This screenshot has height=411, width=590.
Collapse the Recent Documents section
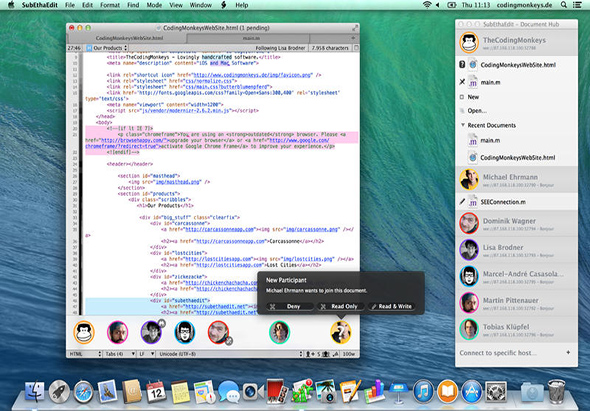pyautogui.click(x=463, y=125)
